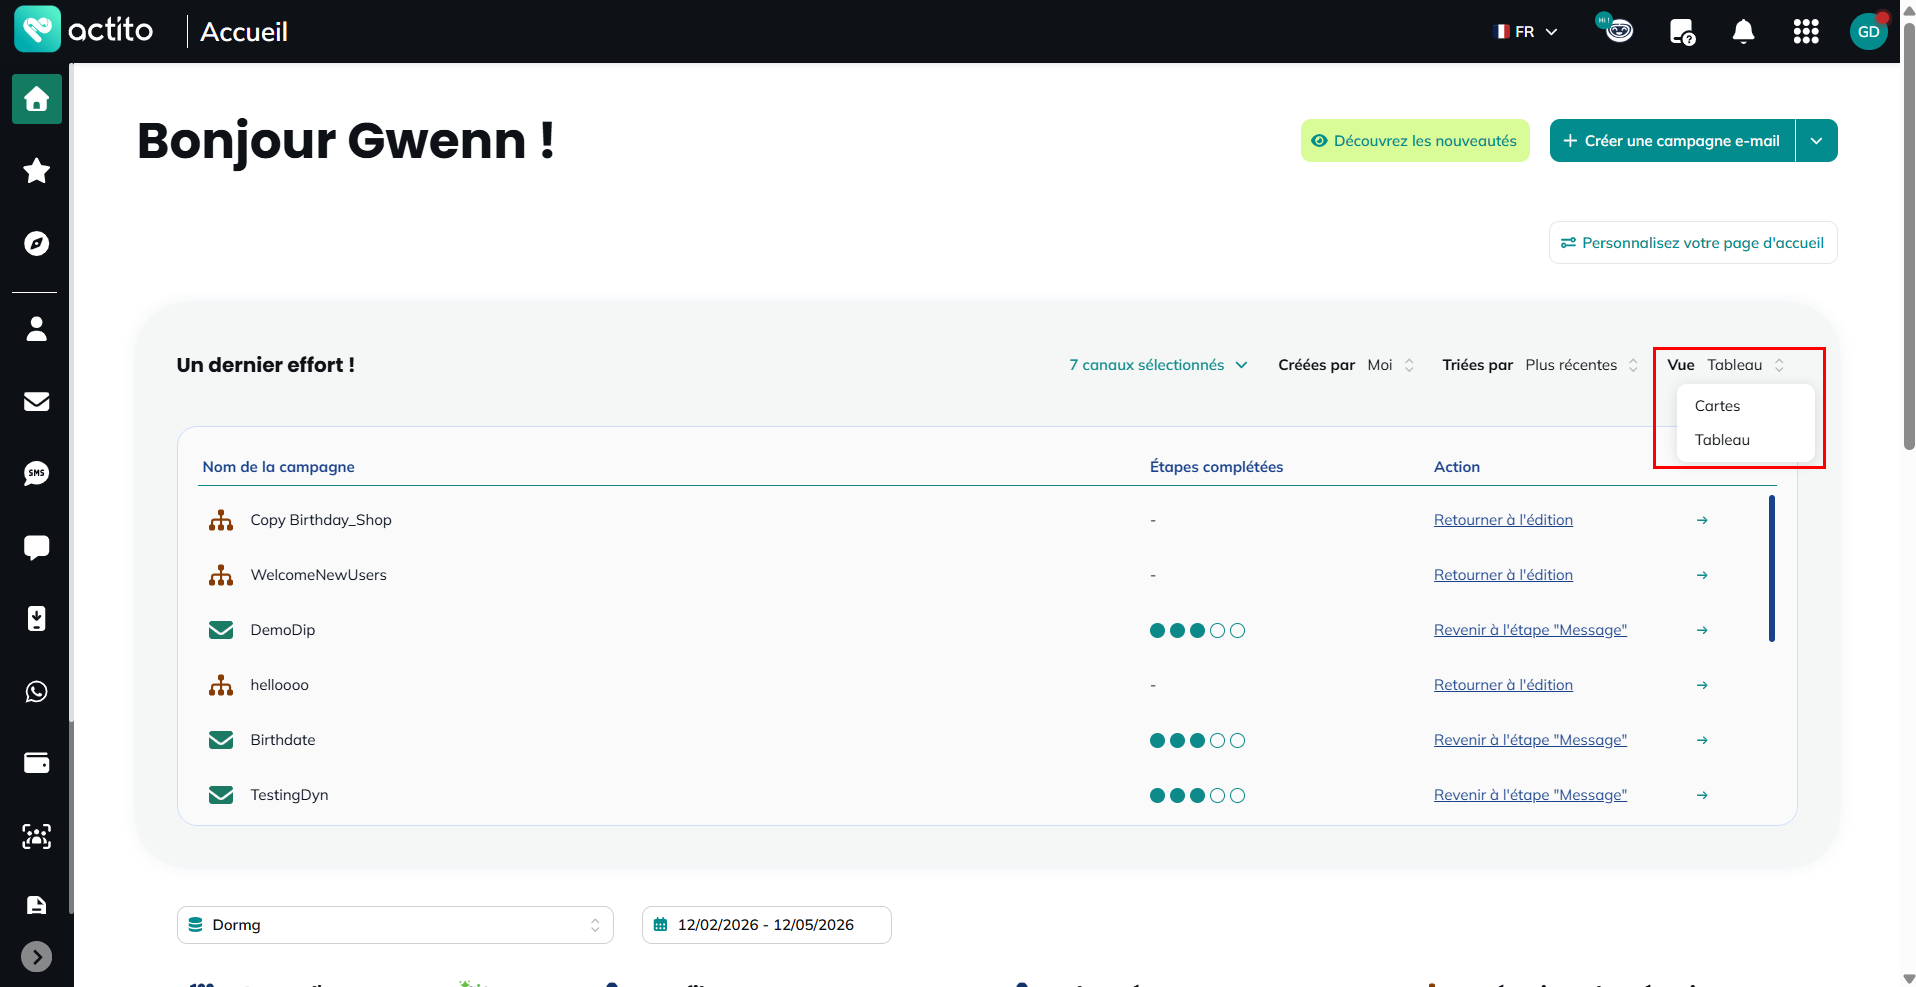Open the date range field 12/02/2026 - 12/05/2026

pos(766,925)
